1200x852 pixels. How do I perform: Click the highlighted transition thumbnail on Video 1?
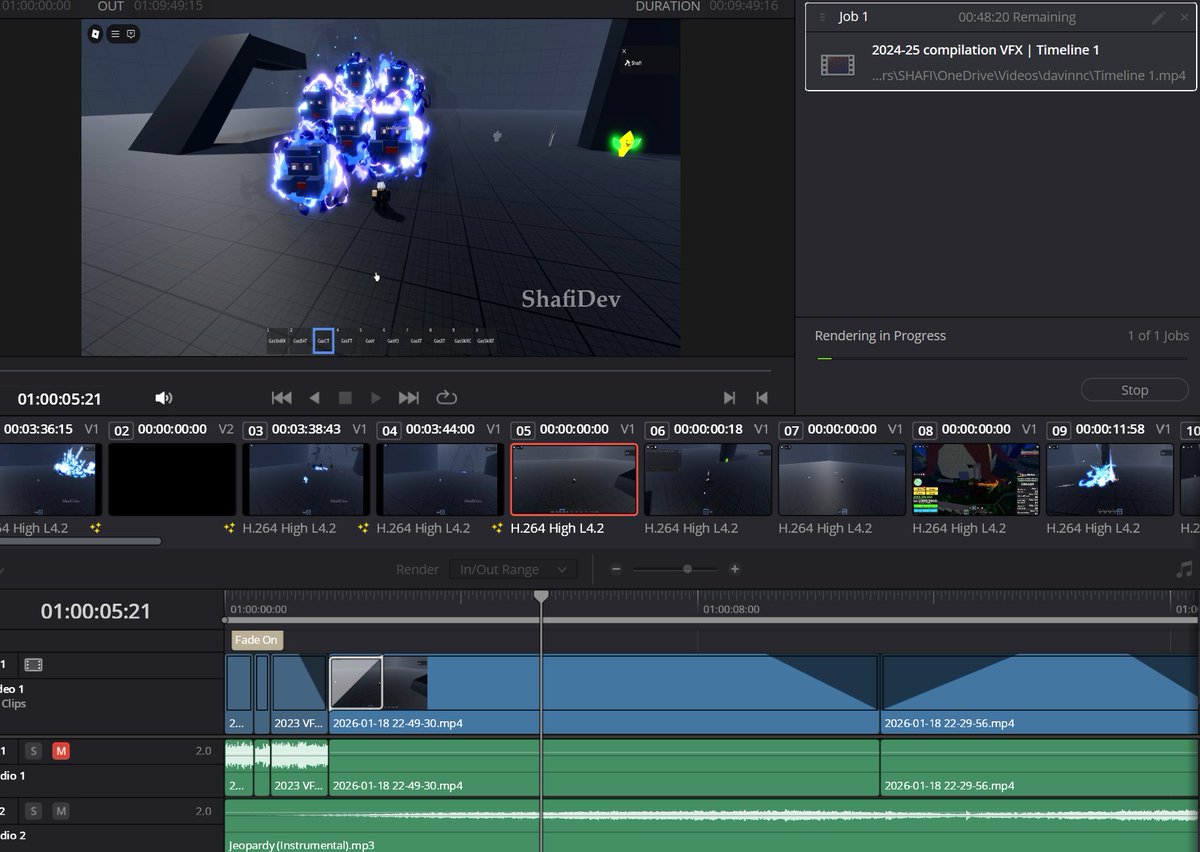pyautogui.click(x=356, y=683)
